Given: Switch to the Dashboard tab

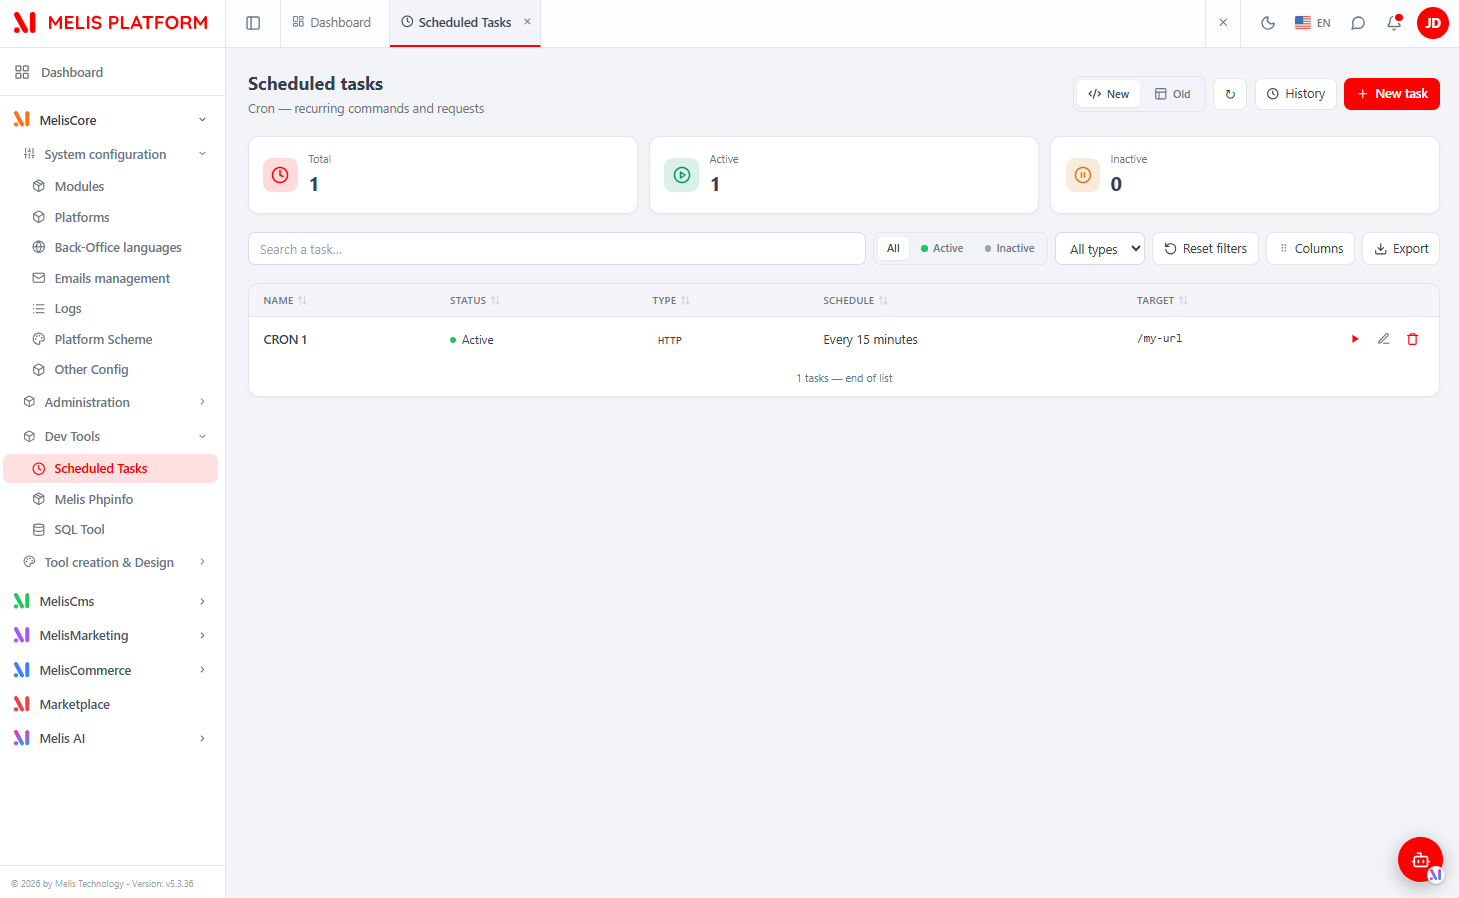Looking at the screenshot, I should 332,23.
